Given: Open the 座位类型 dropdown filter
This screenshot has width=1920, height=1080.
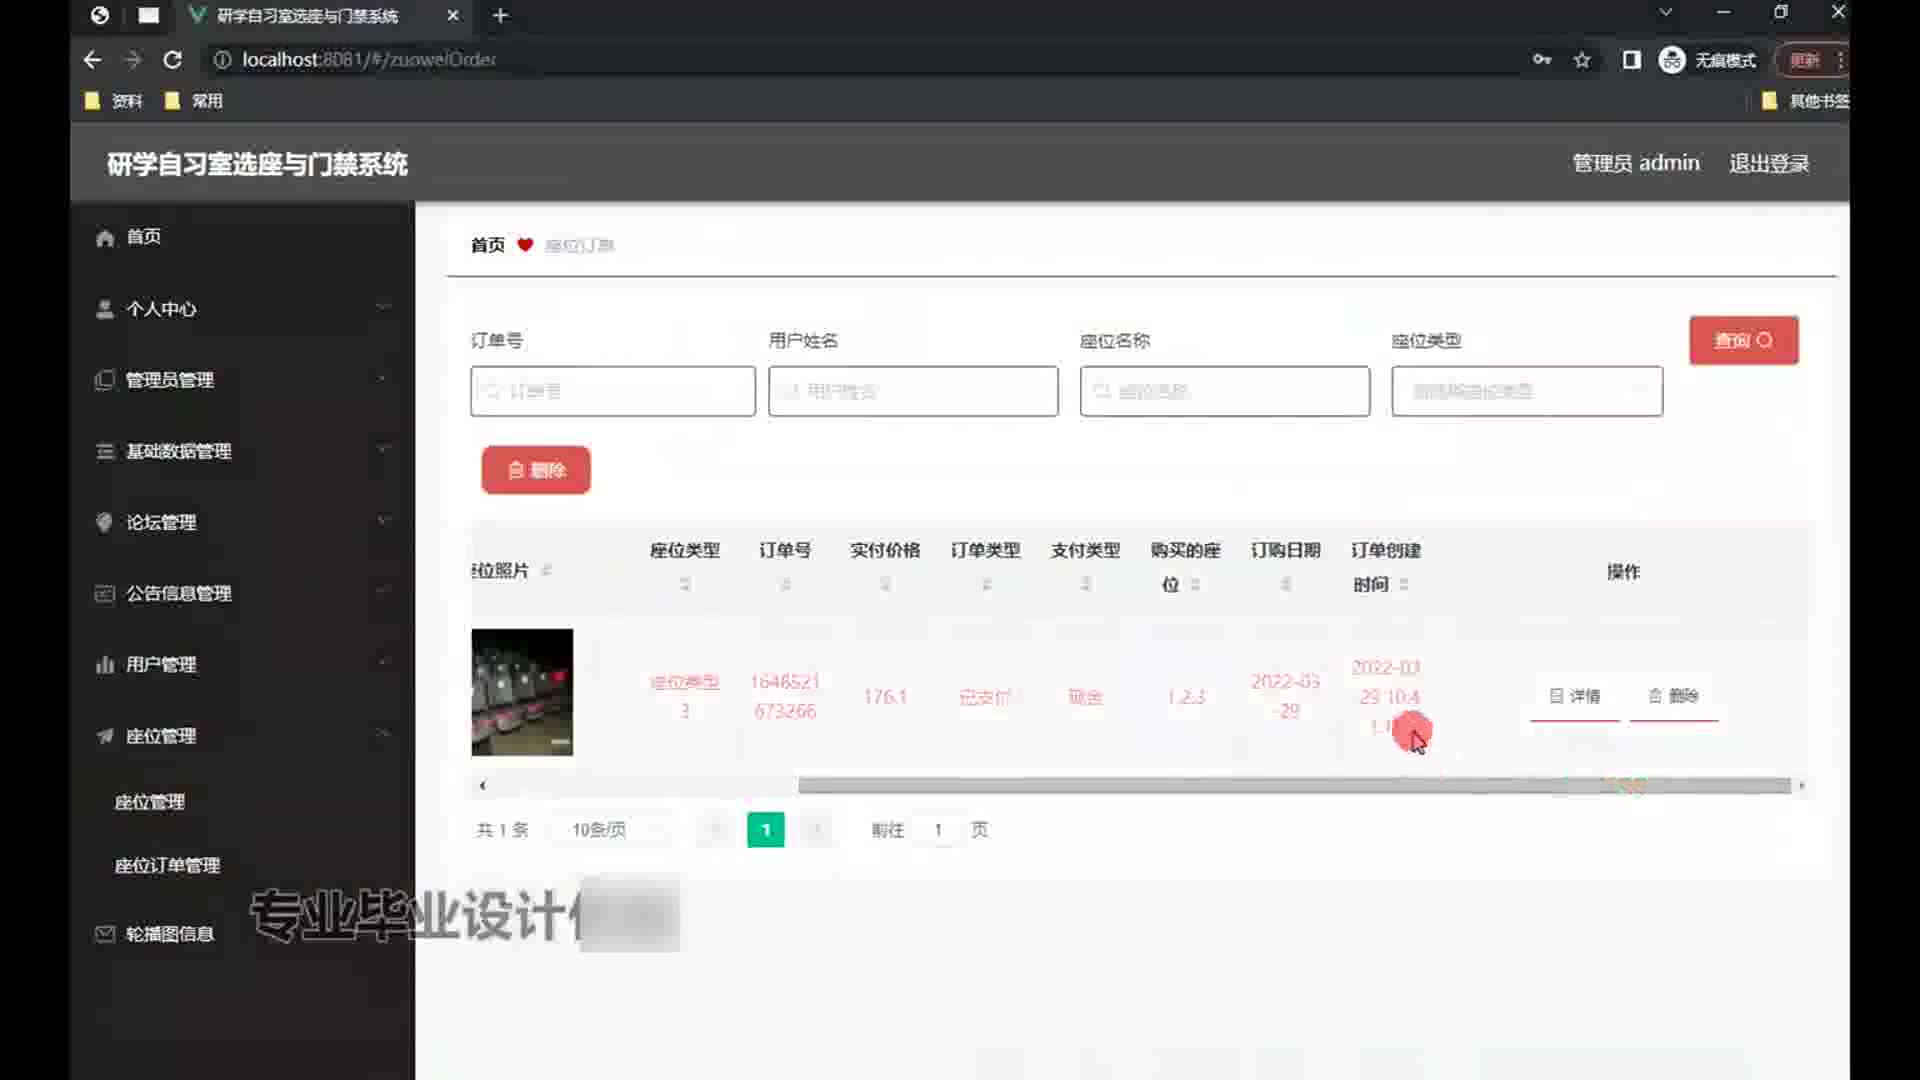Looking at the screenshot, I should tap(1526, 391).
